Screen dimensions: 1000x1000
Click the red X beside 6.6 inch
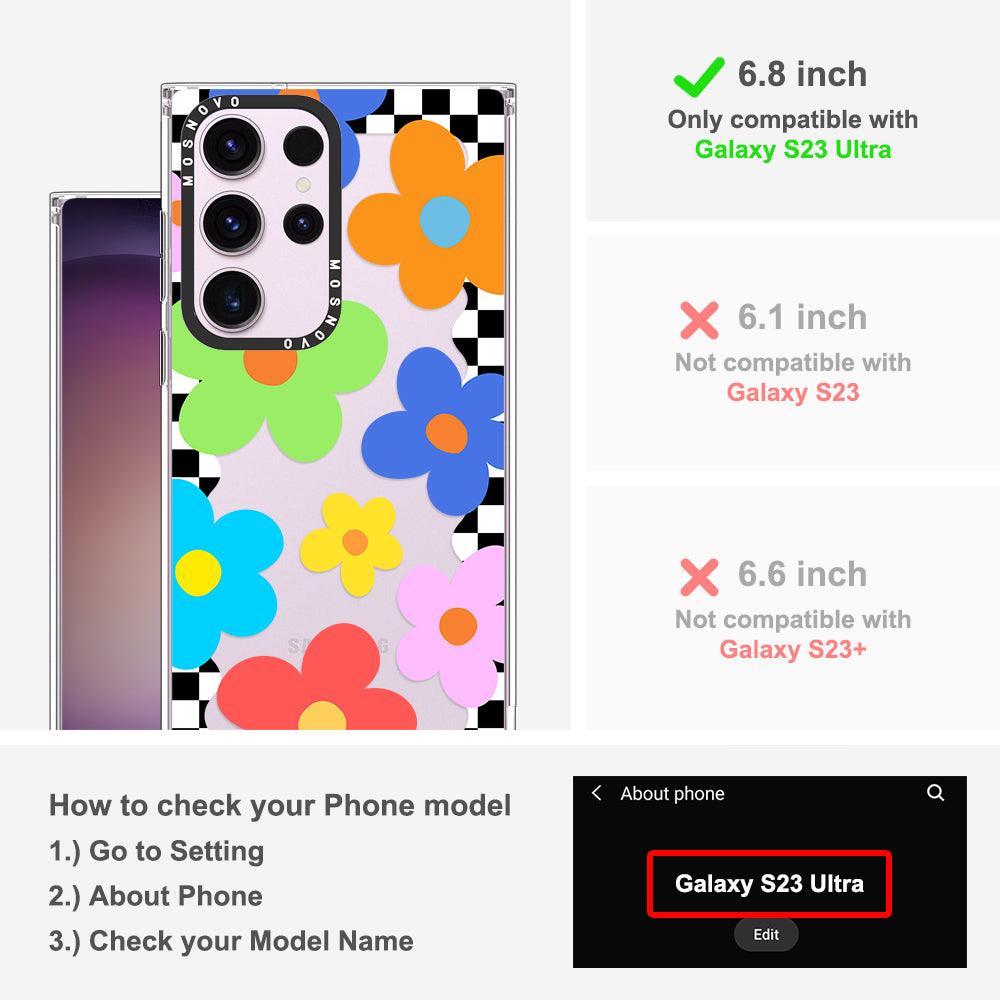699,577
